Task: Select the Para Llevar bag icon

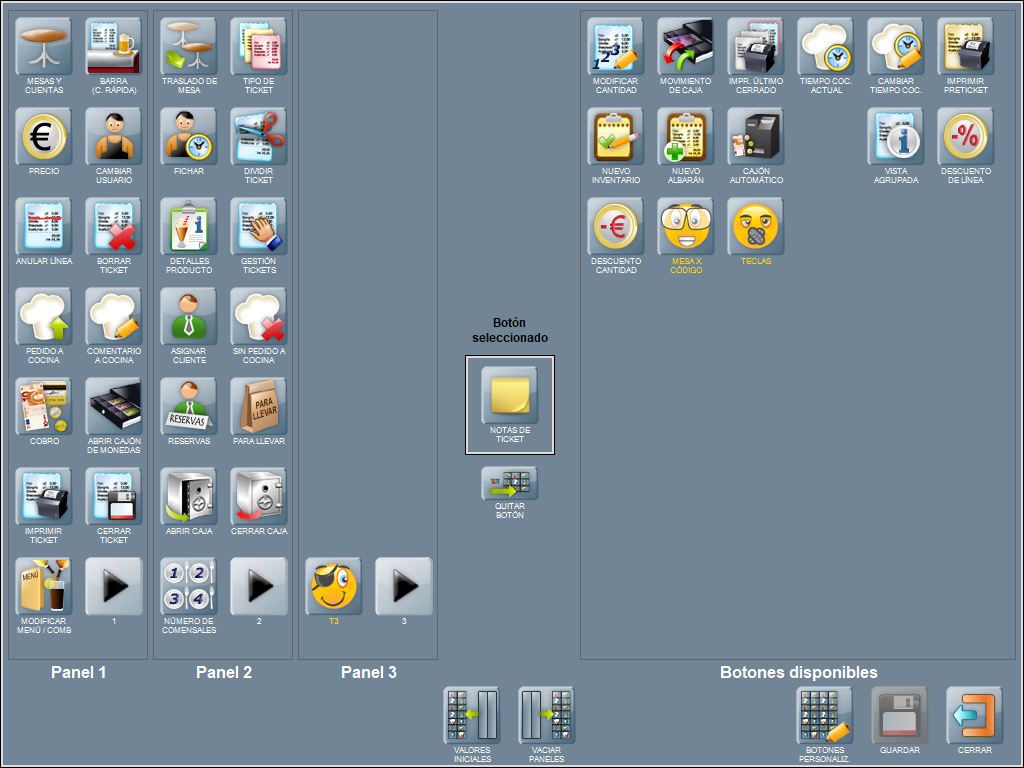Action: click(x=259, y=406)
